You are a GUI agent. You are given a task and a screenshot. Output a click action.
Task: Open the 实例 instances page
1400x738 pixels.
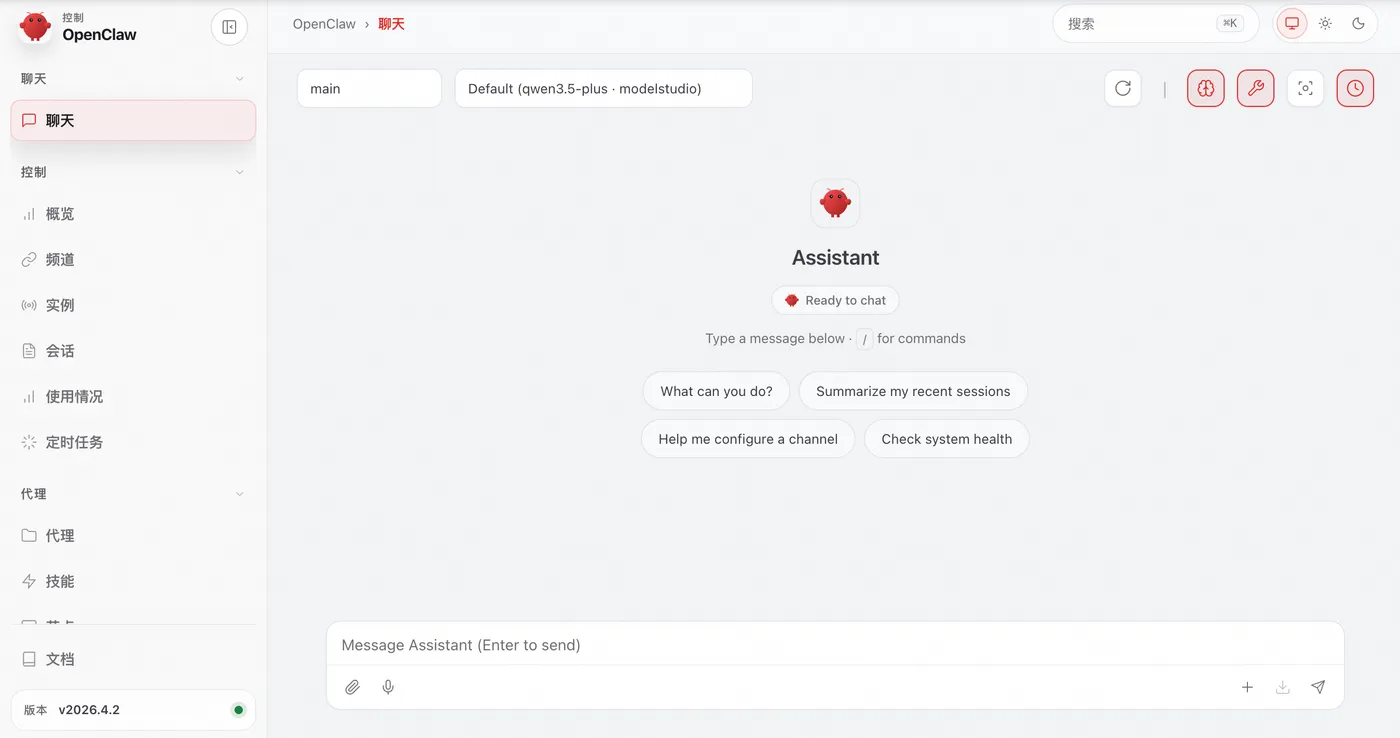point(133,305)
